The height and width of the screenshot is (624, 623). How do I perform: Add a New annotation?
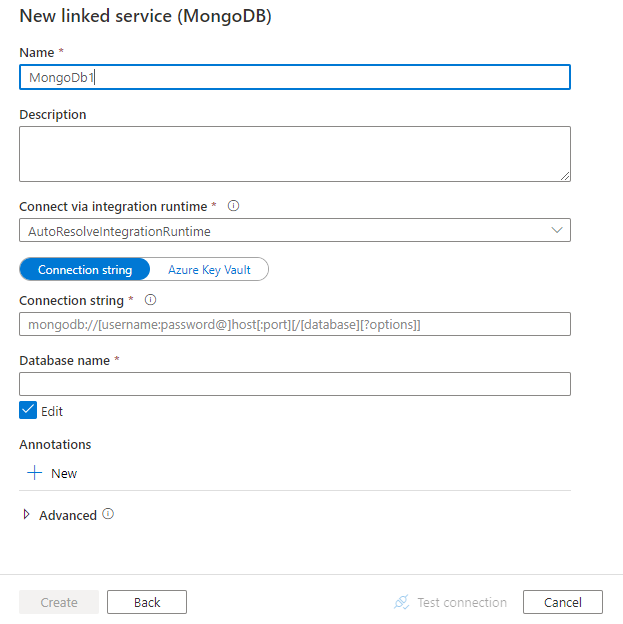pos(63,473)
